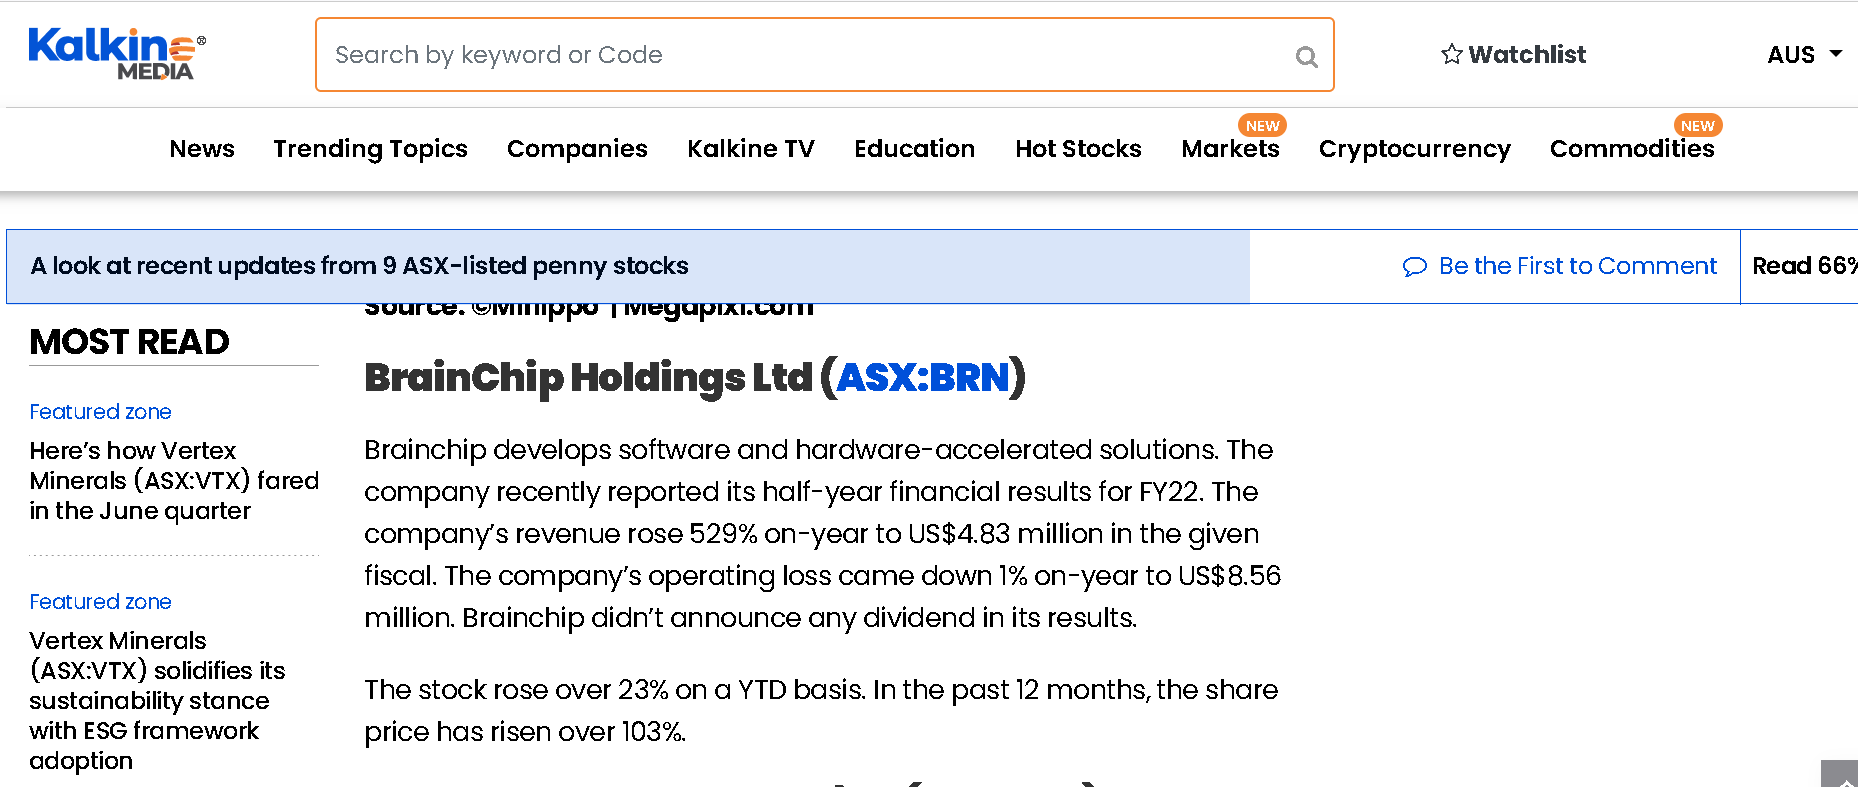Click the comment bubble icon
Viewport: 1858px width, 787px height.
tap(1415, 266)
